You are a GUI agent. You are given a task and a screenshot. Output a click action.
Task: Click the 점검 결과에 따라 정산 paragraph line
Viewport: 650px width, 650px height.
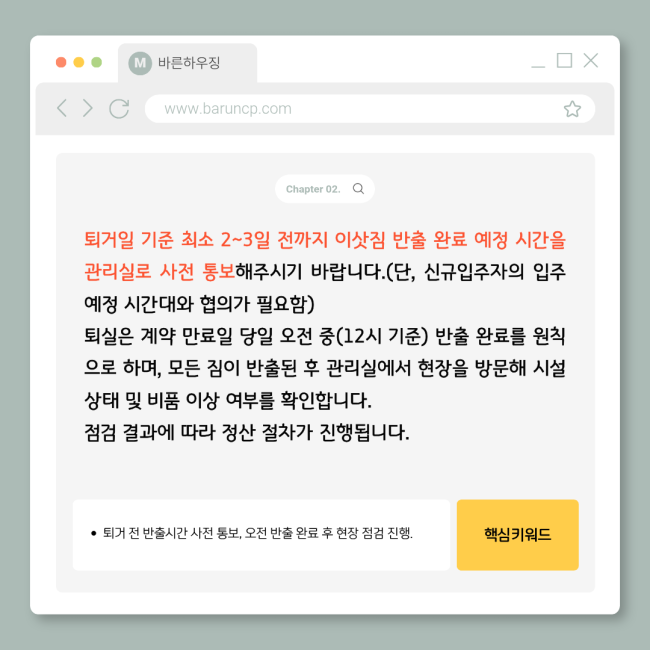click(x=247, y=432)
